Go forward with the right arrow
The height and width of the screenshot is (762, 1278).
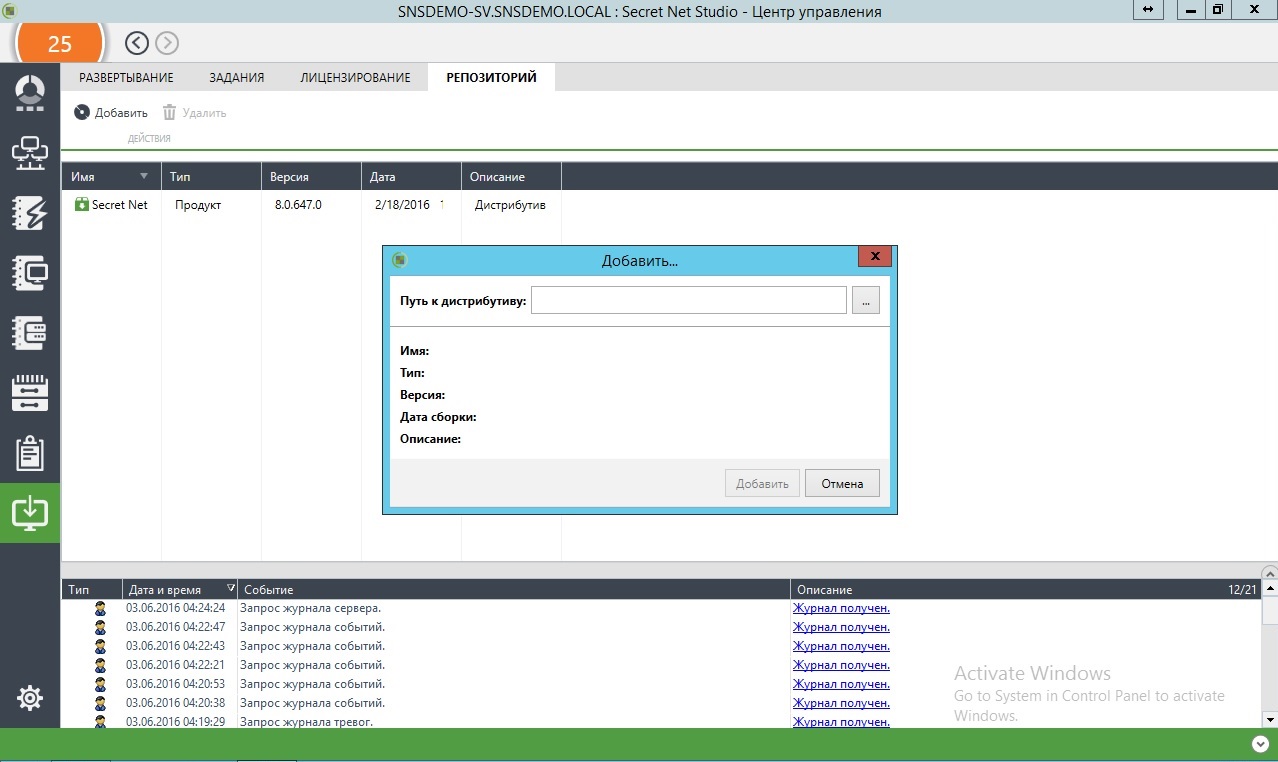click(167, 43)
